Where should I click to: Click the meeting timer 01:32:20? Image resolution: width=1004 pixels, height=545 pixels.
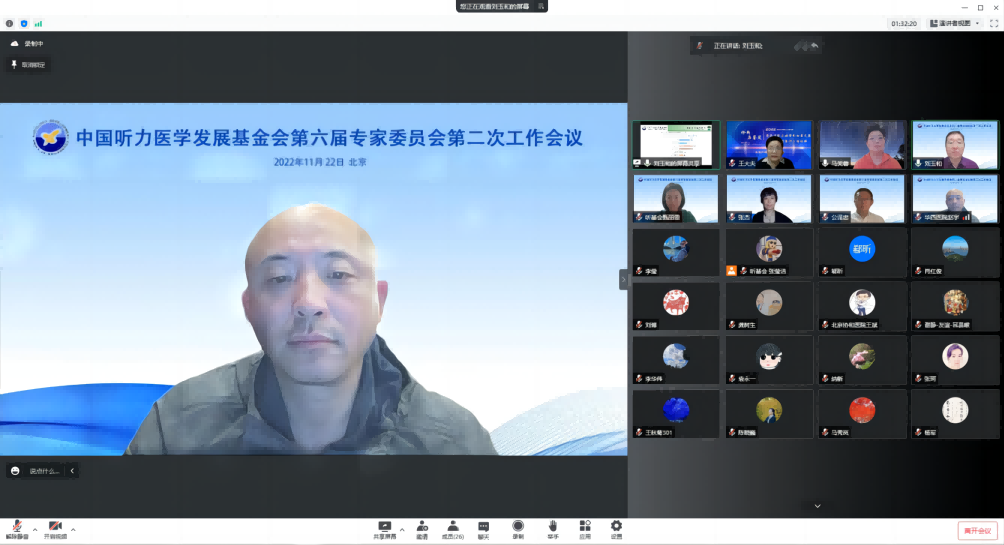click(903, 24)
